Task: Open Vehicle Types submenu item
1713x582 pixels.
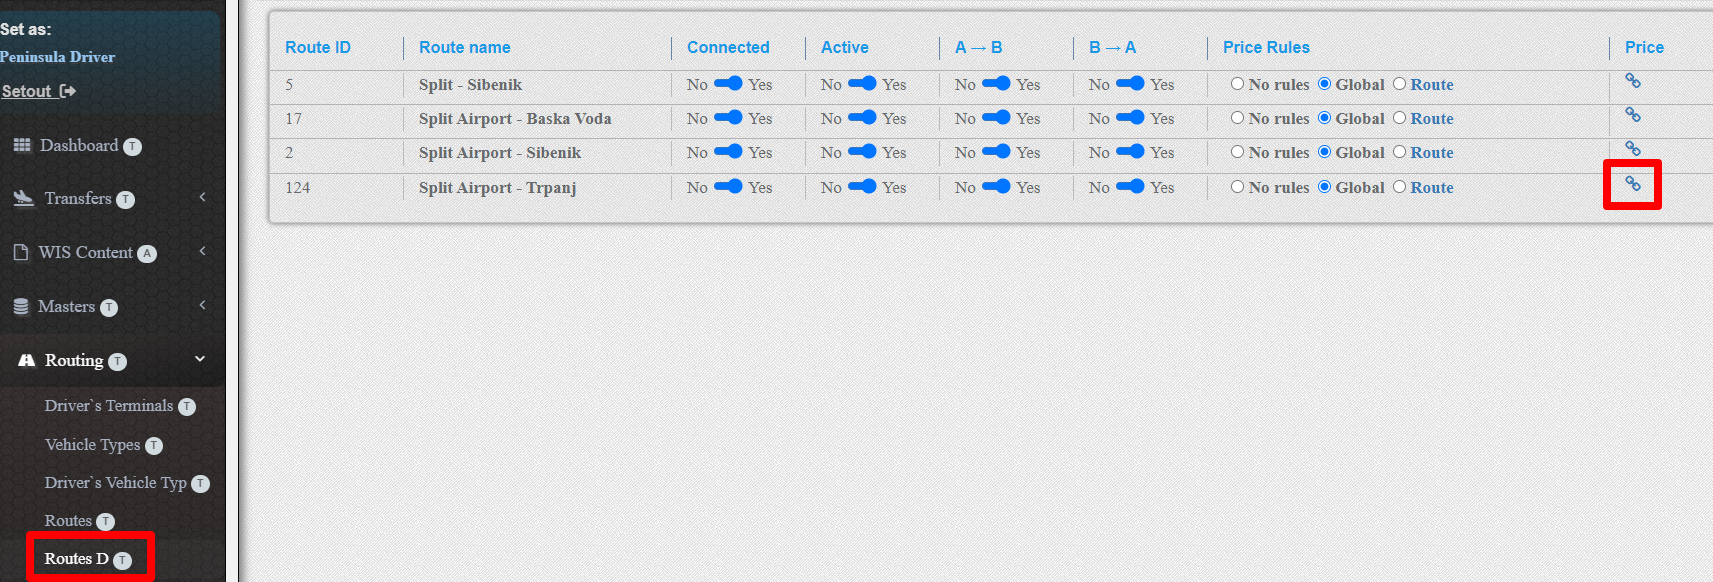Action: point(92,445)
